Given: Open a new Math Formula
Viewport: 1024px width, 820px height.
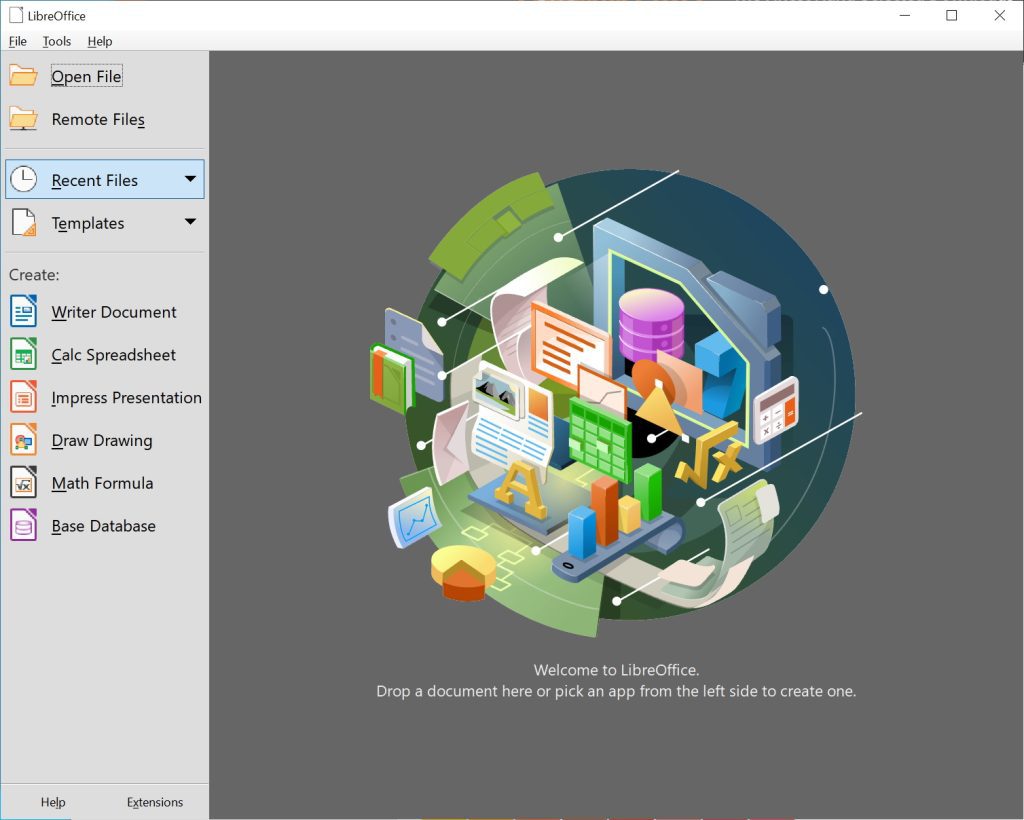Looking at the screenshot, I should 103,483.
